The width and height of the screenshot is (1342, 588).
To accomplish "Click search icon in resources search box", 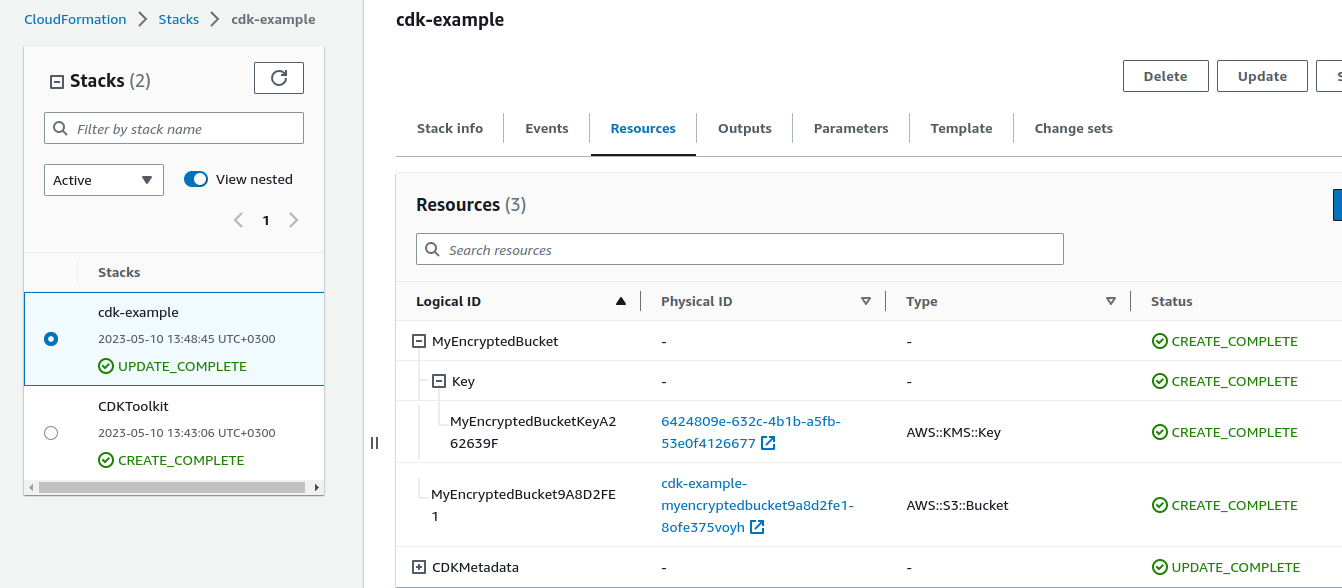I will click(433, 250).
